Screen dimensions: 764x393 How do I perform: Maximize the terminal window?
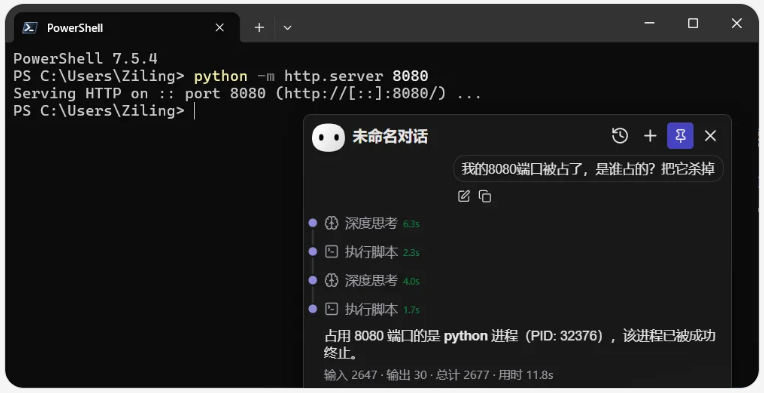pos(693,23)
